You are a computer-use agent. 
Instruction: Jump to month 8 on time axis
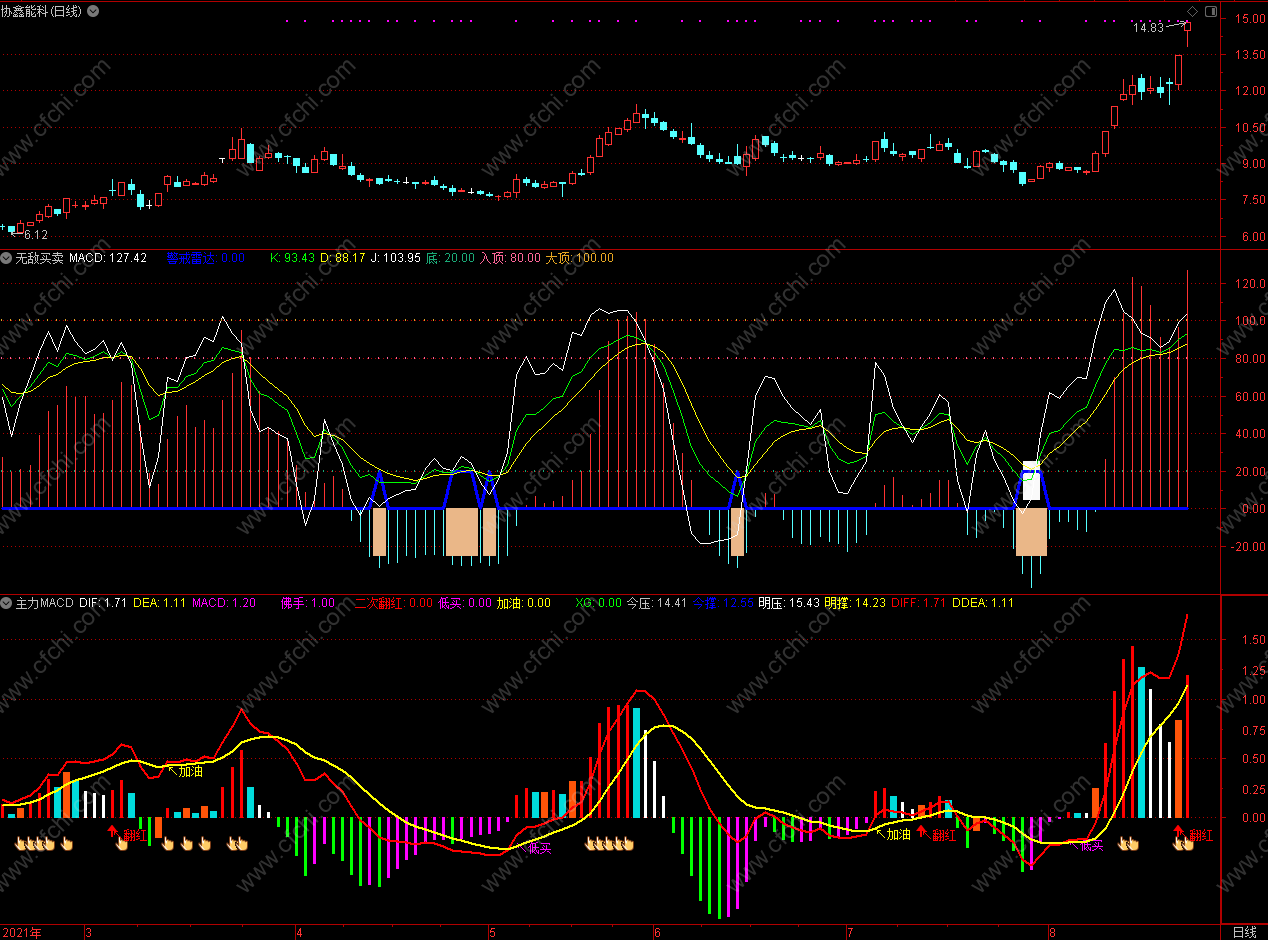tap(1051, 932)
